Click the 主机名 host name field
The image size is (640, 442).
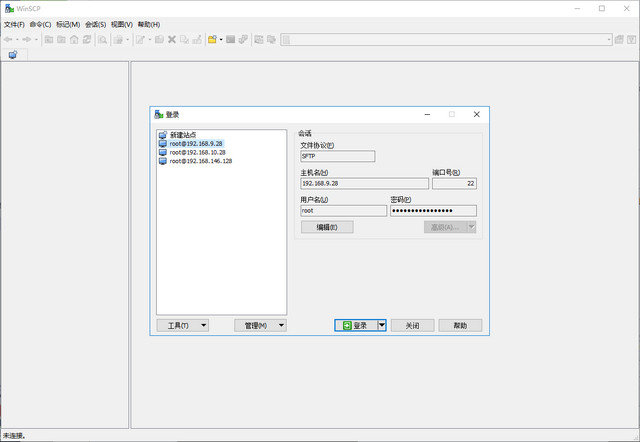coord(364,184)
